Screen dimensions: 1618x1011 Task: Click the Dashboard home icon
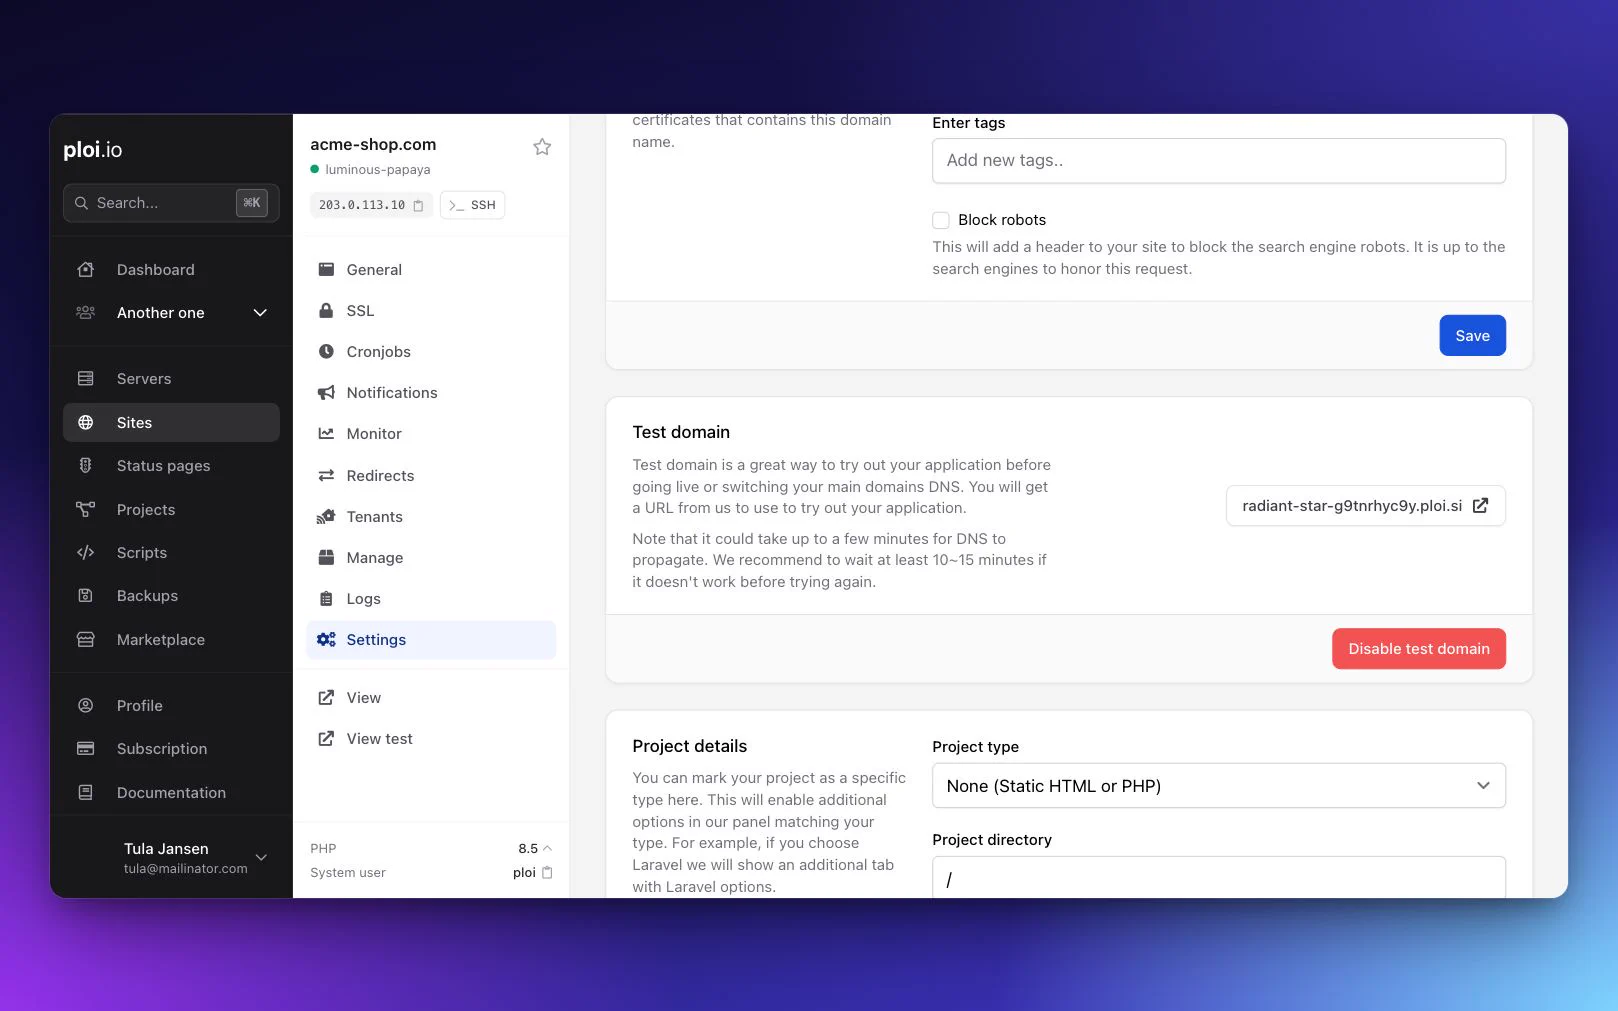pos(86,270)
